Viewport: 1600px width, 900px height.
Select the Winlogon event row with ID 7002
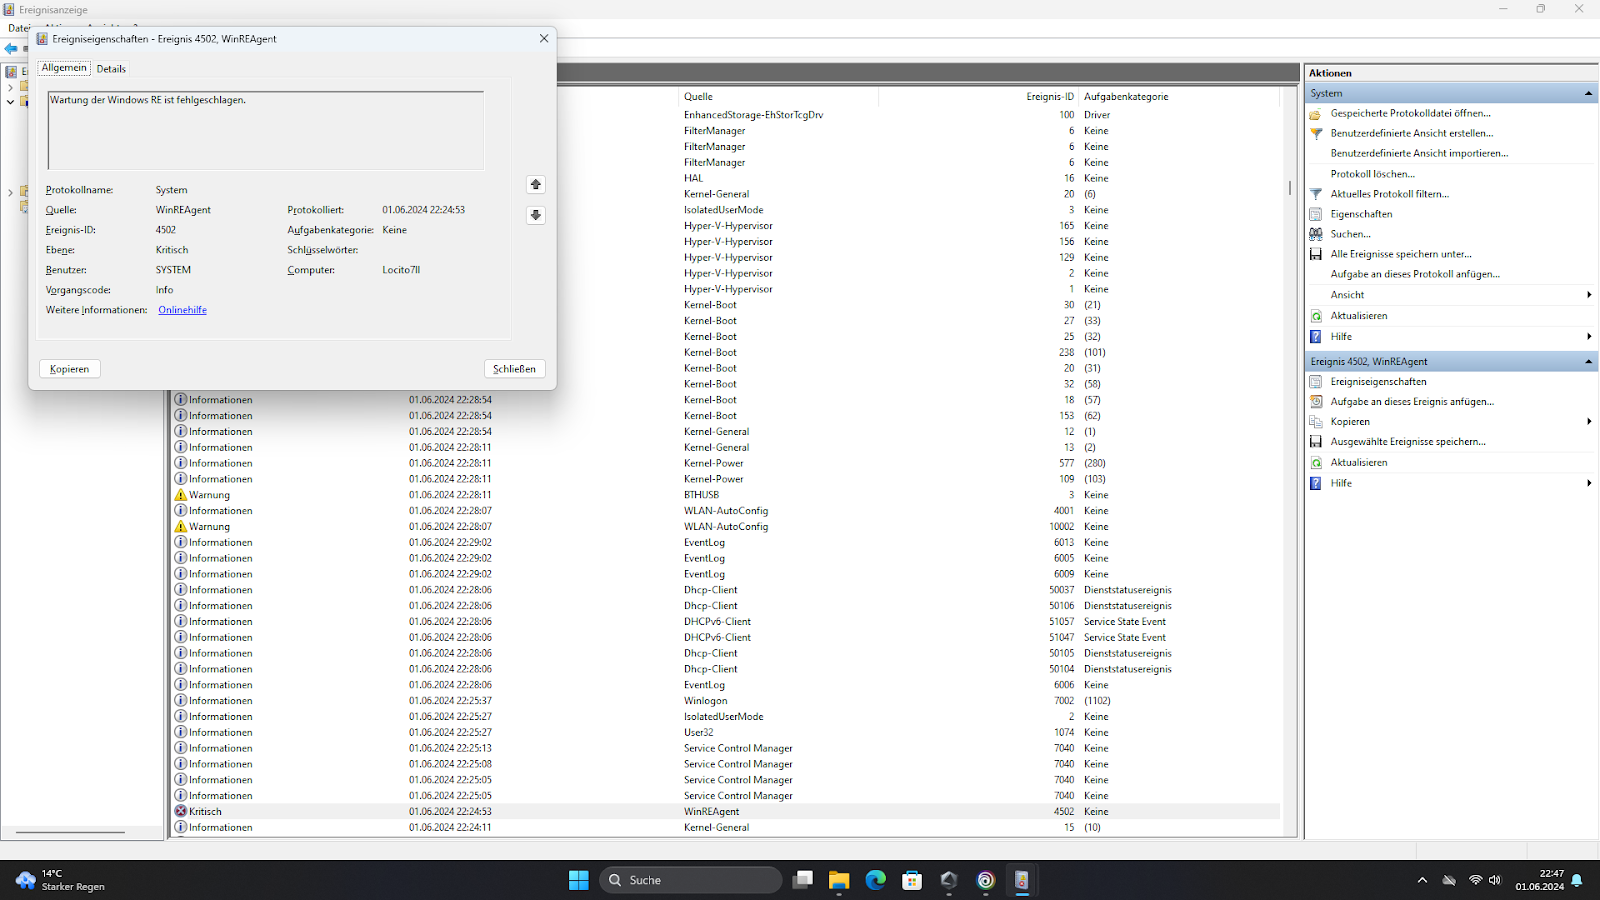[x=726, y=701]
